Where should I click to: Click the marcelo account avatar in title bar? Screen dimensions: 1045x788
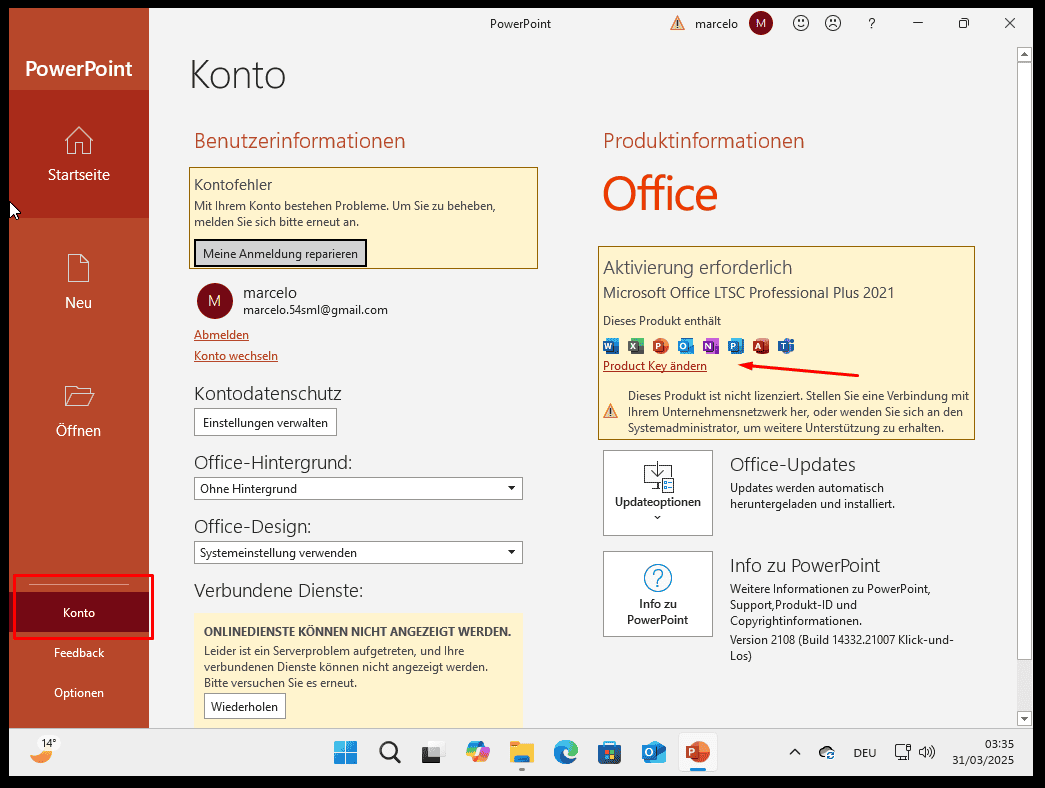tap(761, 23)
